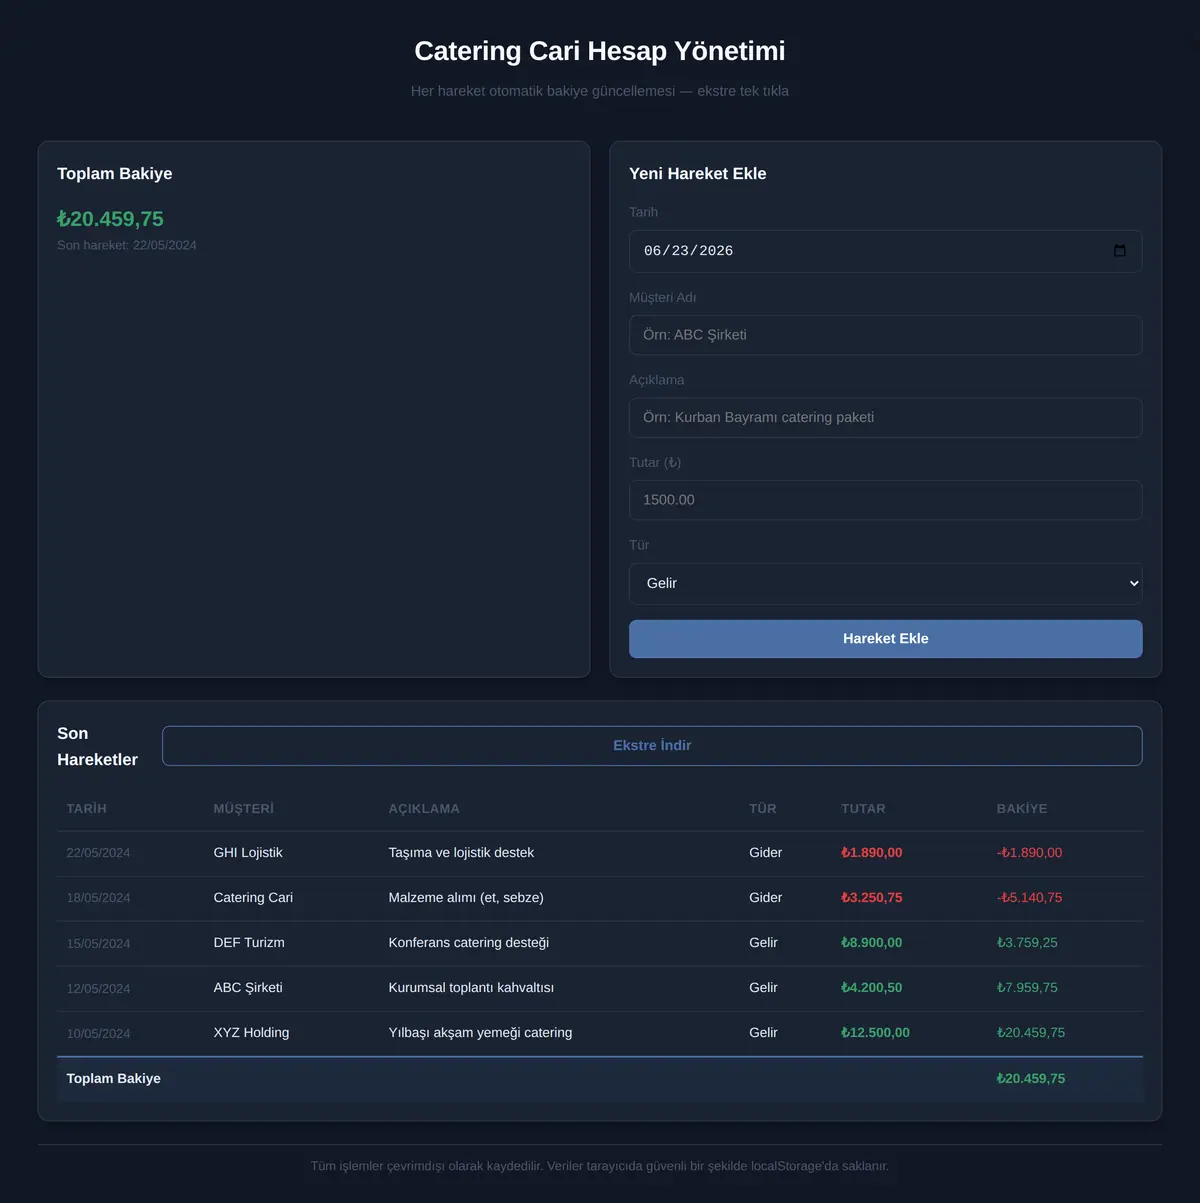Select the ABC Şirketi customer cell

[248, 988]
